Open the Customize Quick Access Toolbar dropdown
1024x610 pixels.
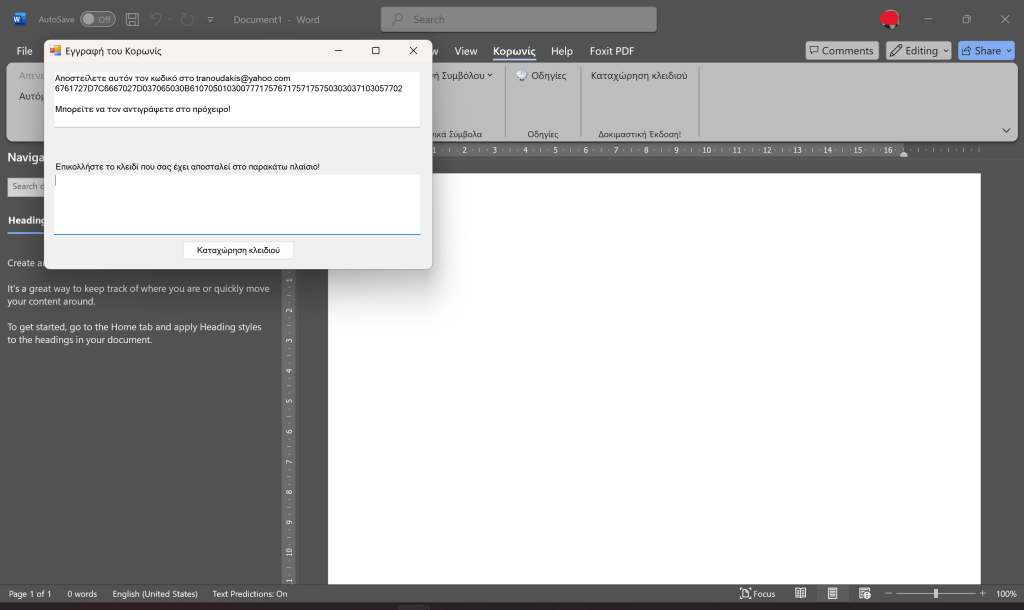210,19
